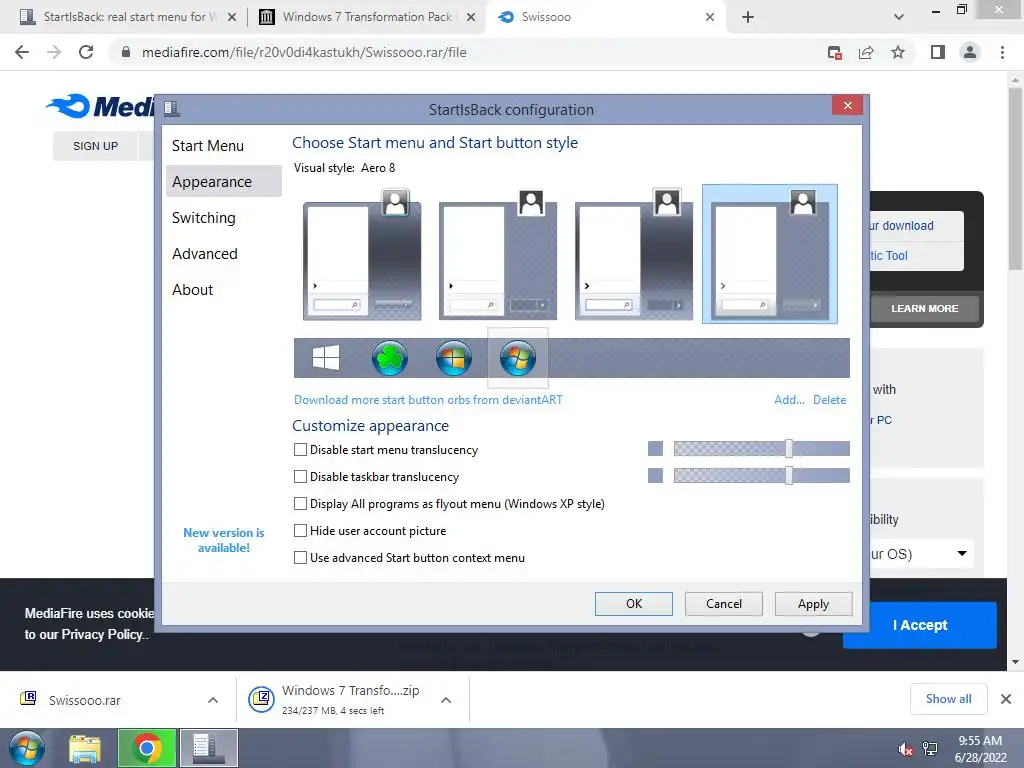Viewport: 1024px width, 768px height.
Task: Open Windows Explorer from taskbar
Action: pyautogui.click(x=85, y=748)
